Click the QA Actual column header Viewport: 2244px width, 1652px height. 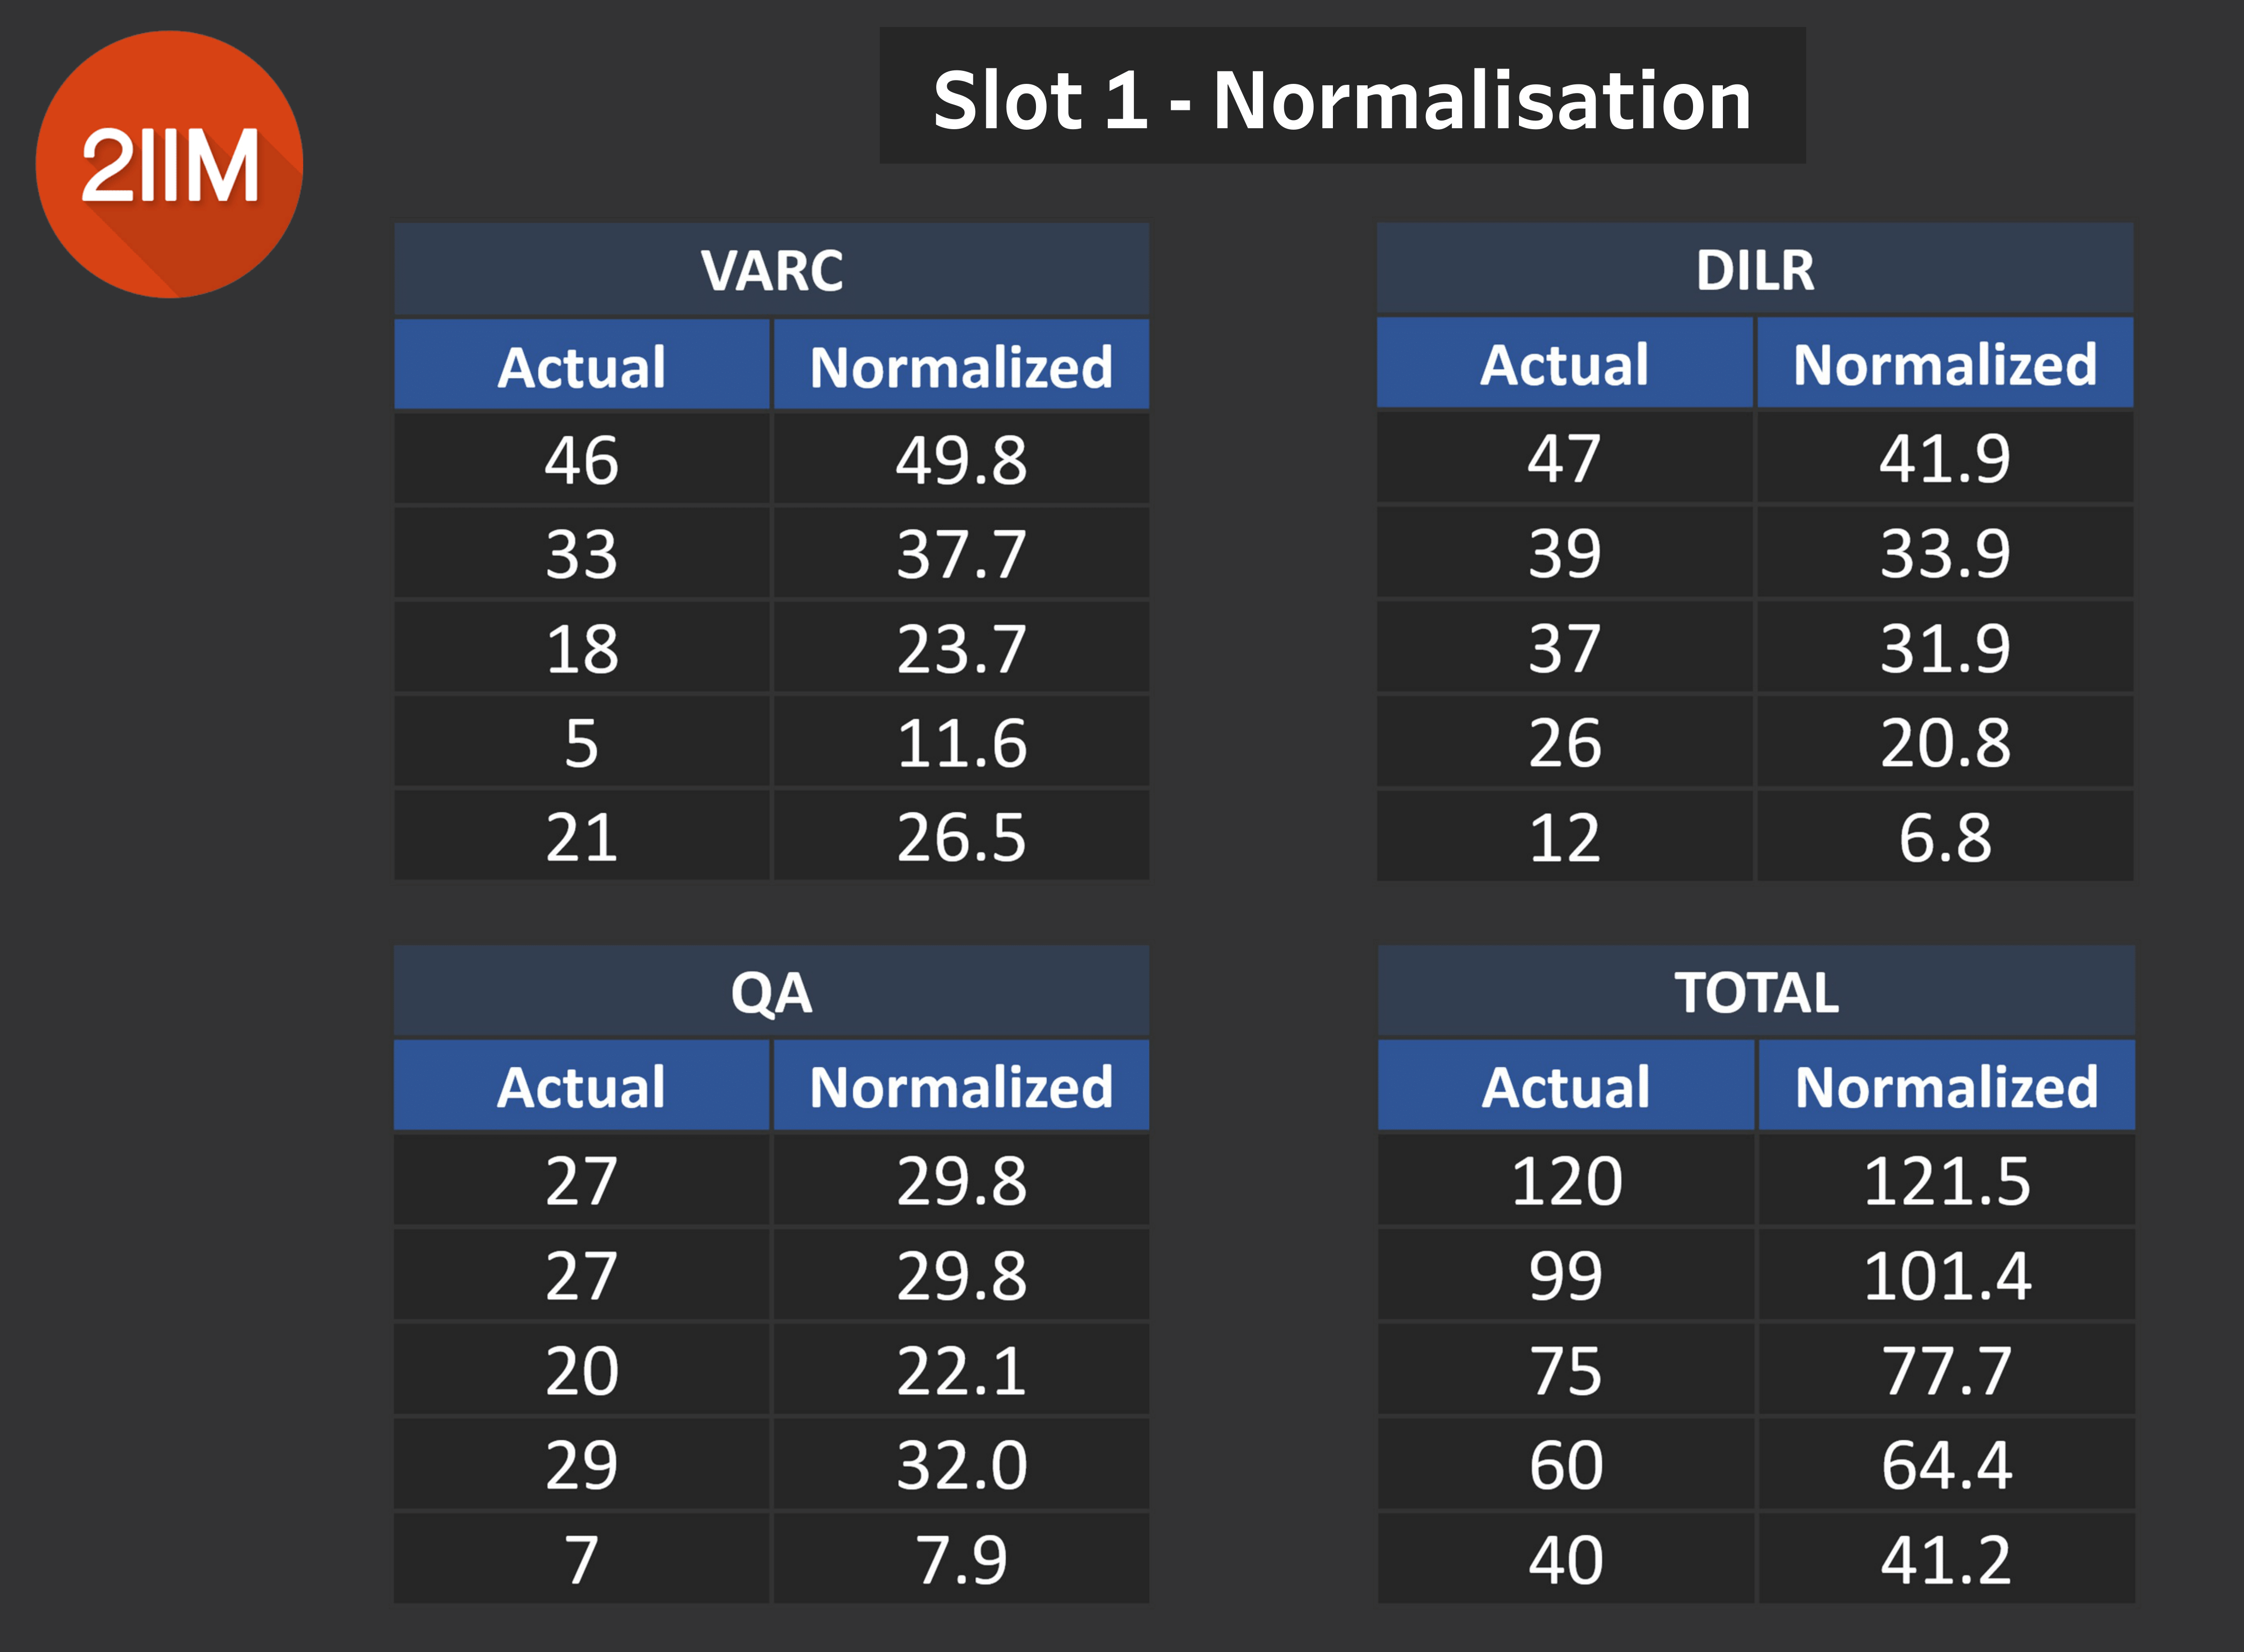point(581,1086)
